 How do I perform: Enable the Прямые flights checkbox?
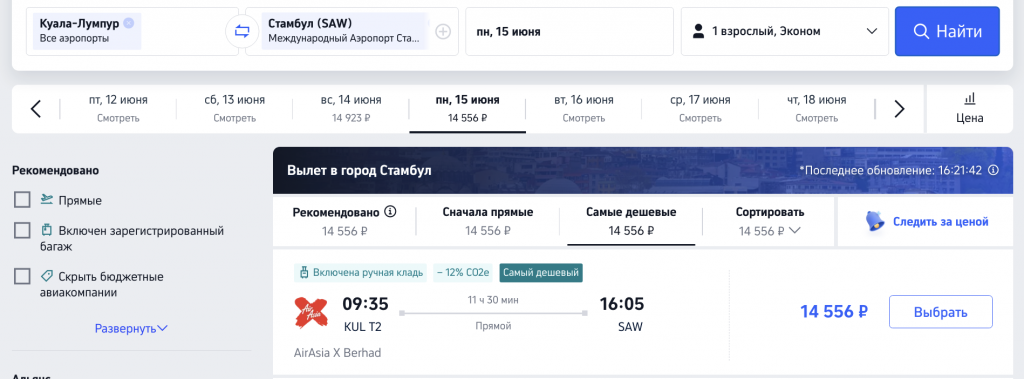point(22,200)
